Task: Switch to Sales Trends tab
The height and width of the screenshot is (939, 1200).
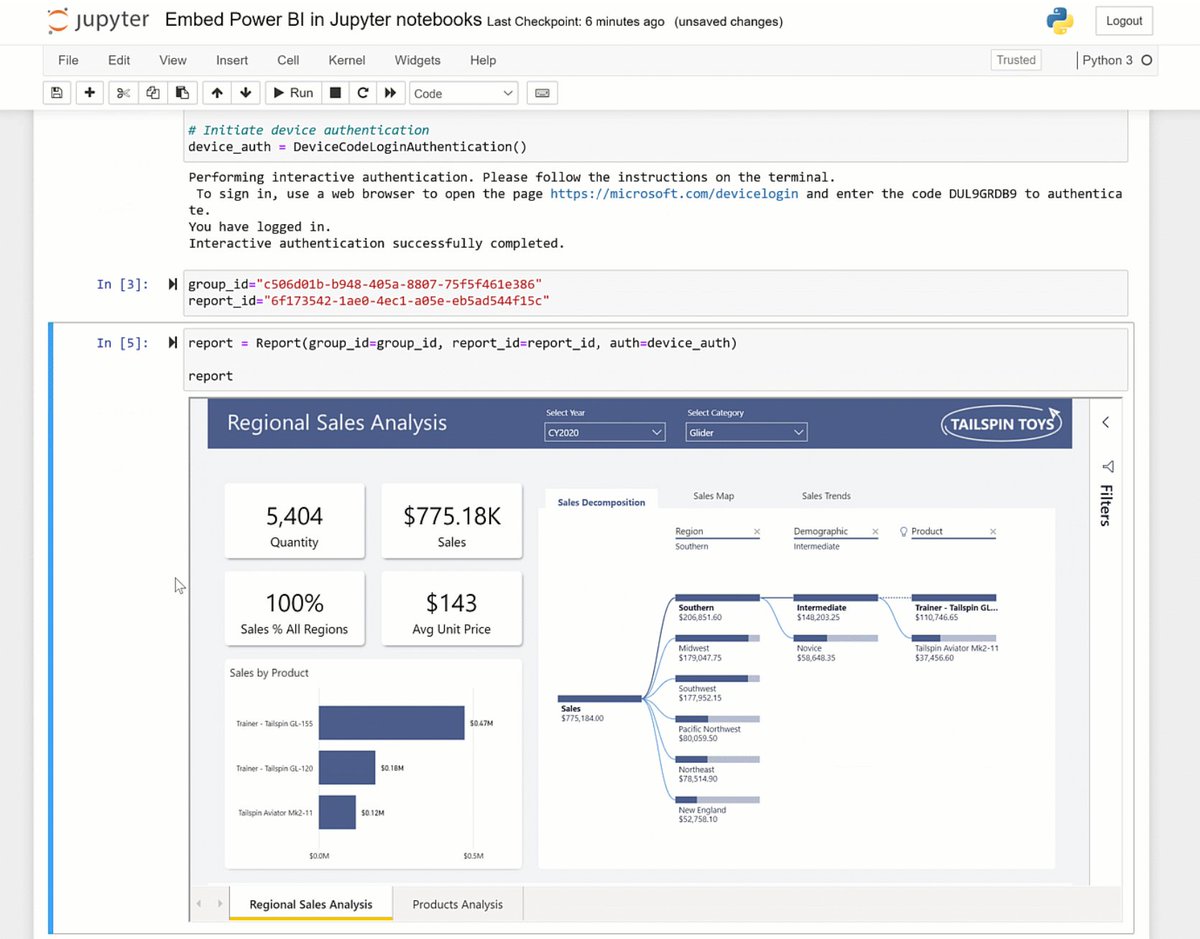Action: coord(826,496)
